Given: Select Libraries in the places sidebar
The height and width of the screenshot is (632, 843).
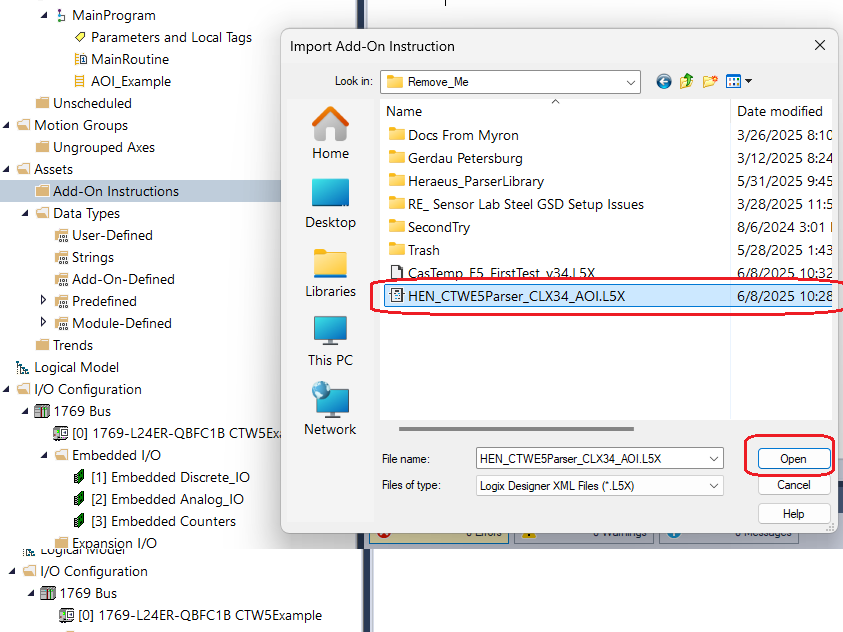Looking at the screenshot, I should pos(330,272).
